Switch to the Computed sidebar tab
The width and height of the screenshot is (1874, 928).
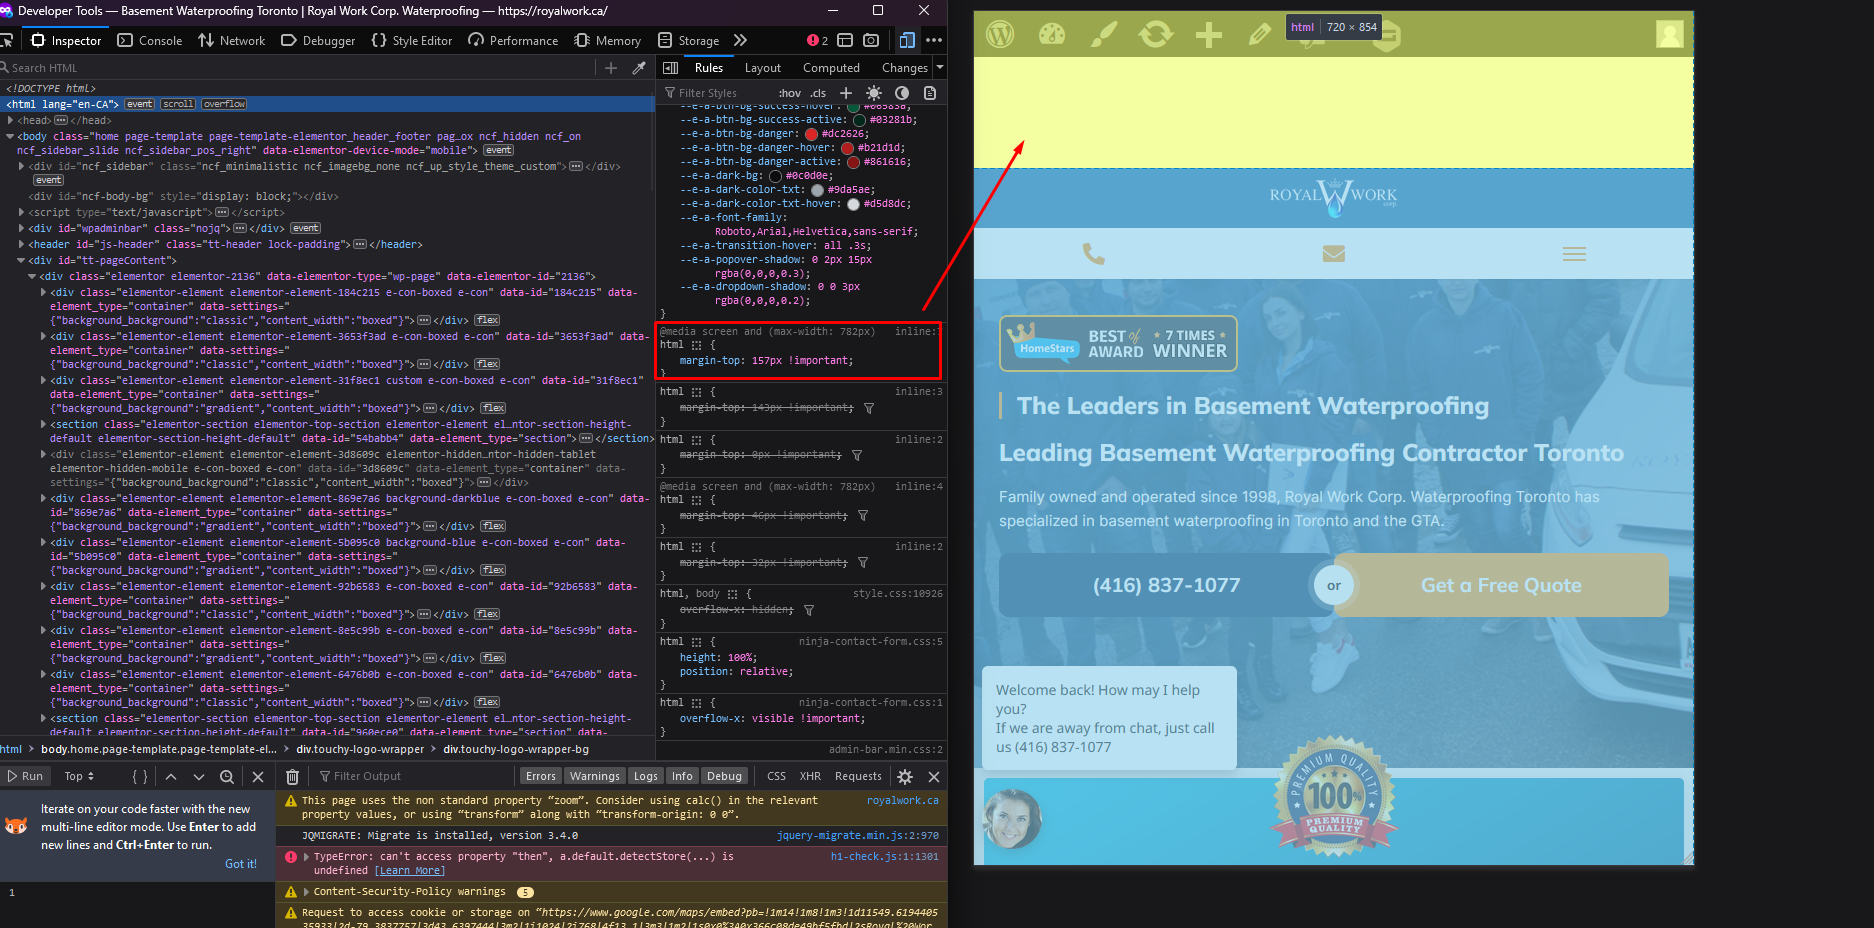point(831,68)
